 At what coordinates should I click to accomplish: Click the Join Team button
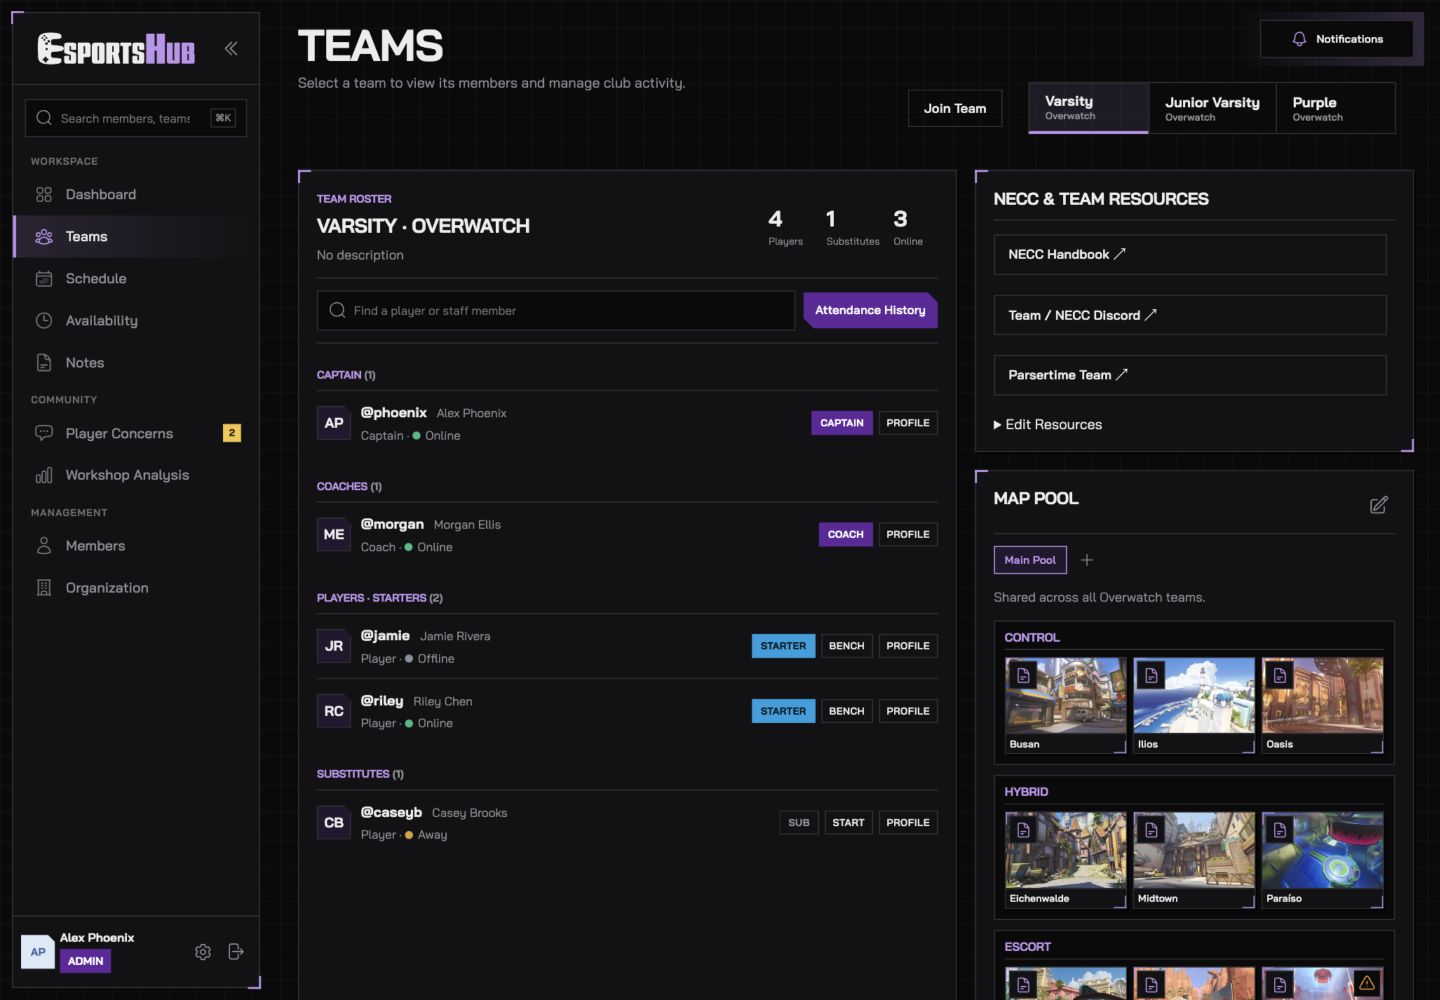955,108
